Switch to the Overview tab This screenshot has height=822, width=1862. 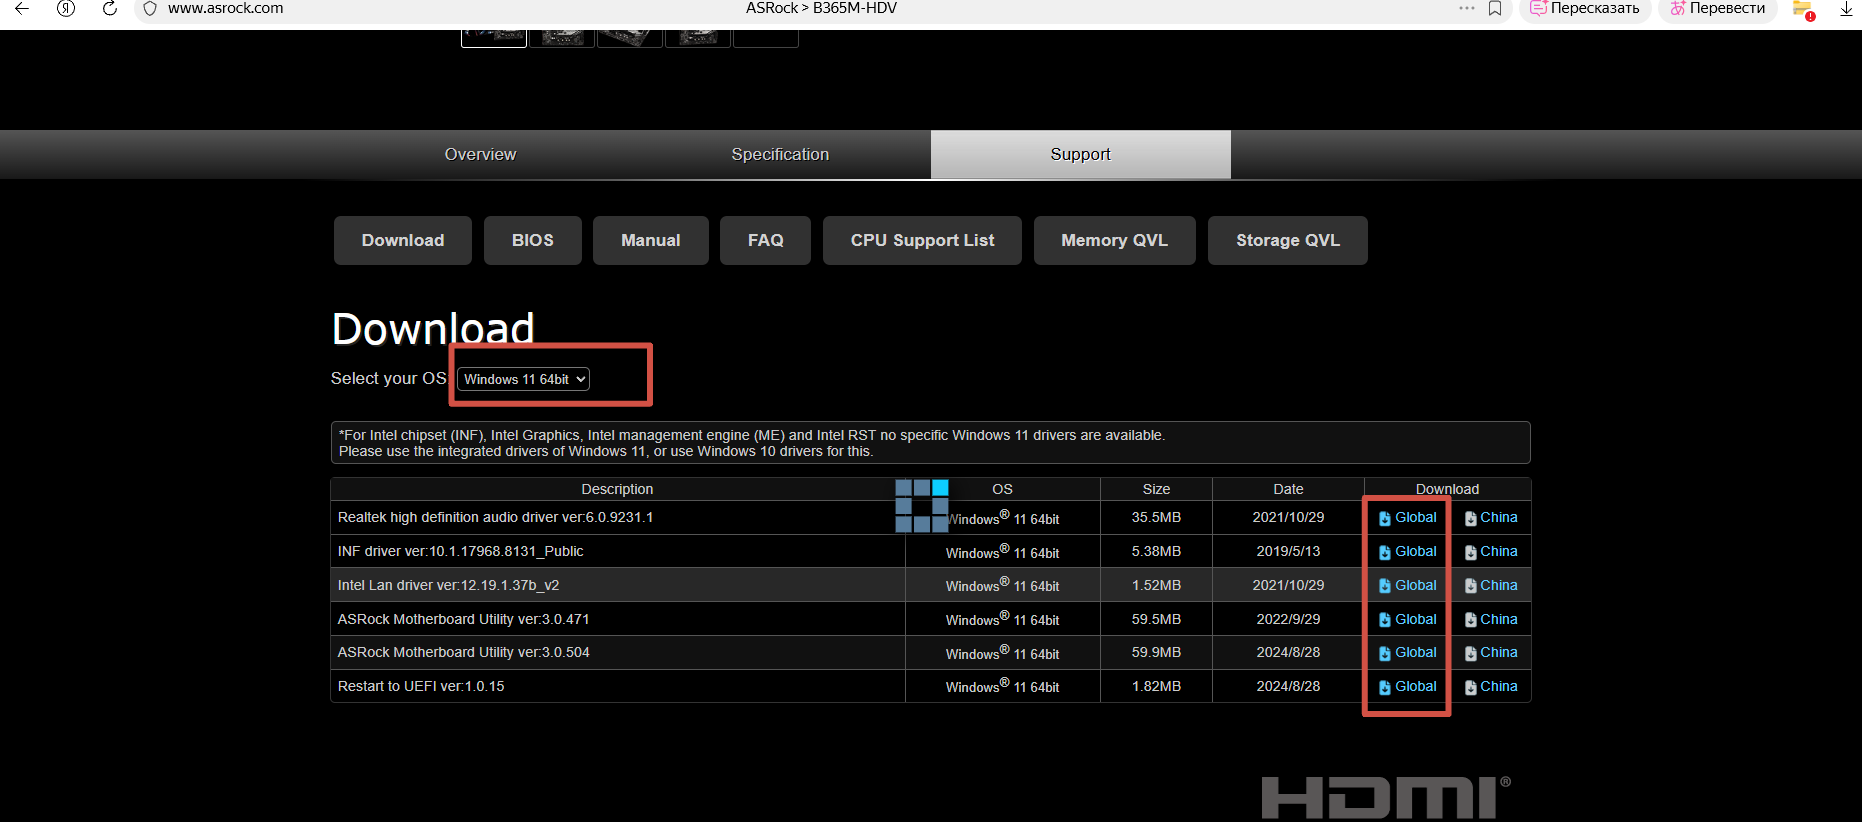pos(480,154)
